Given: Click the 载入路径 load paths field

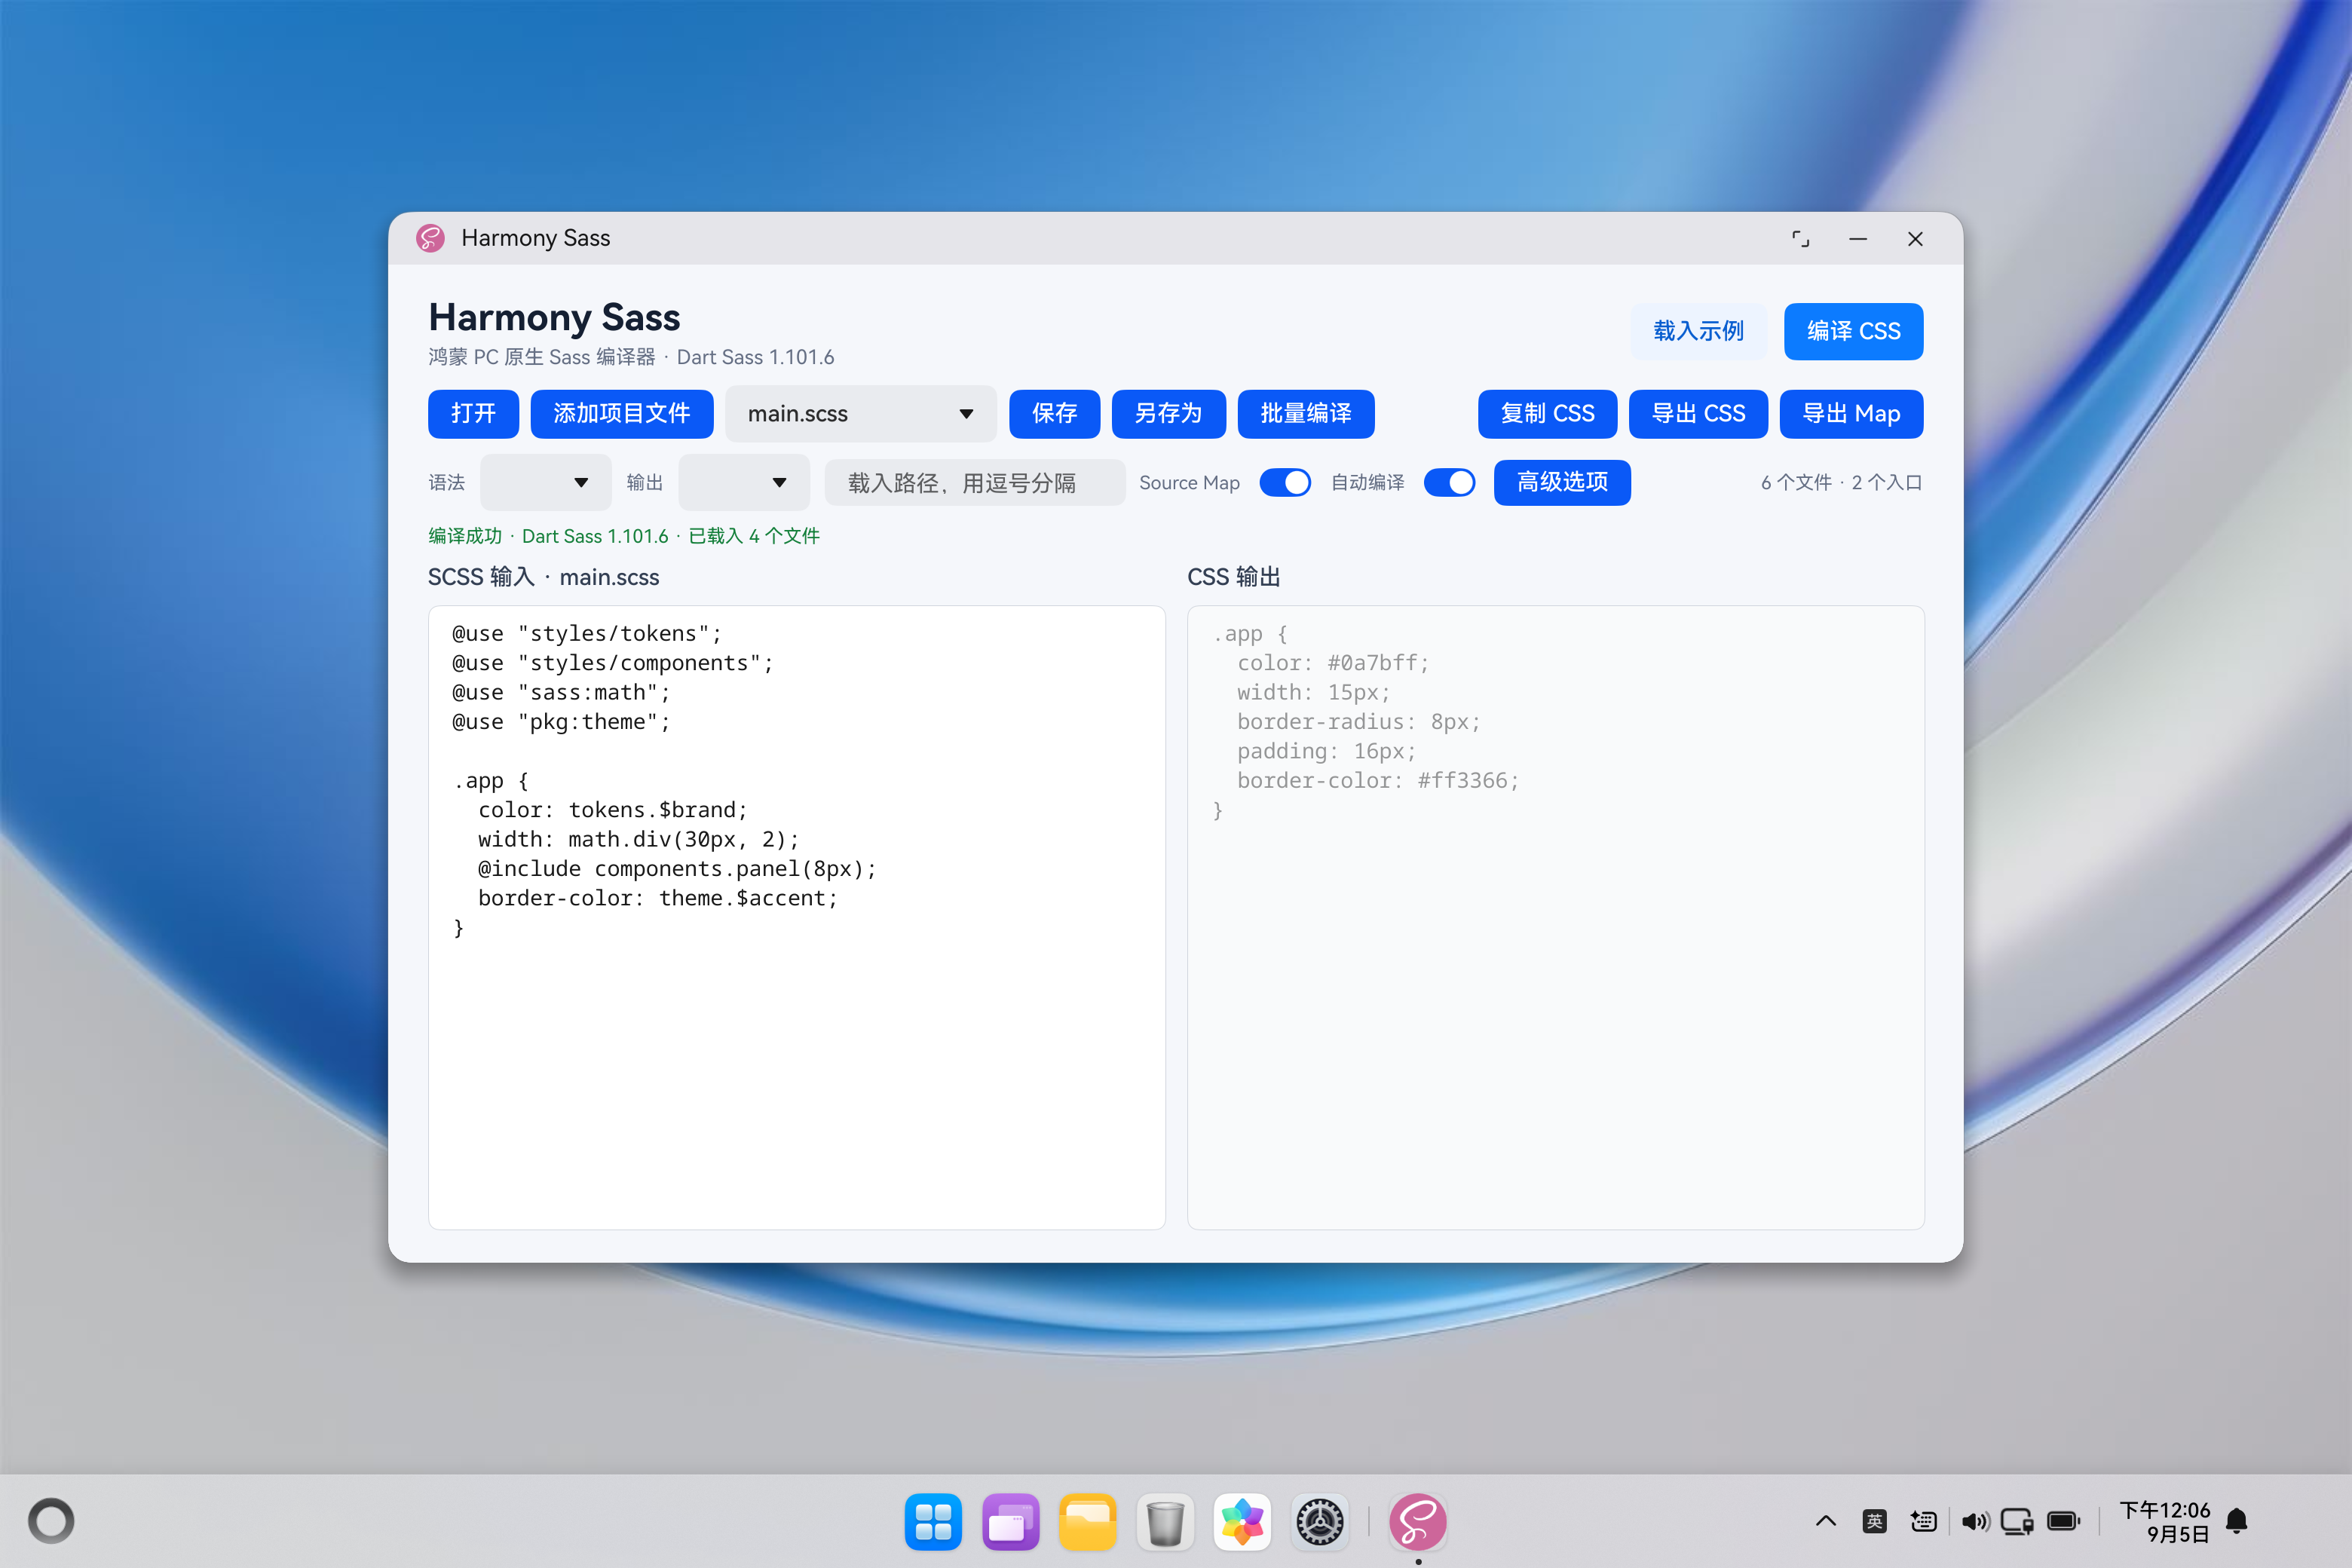Looking at the screenshot, I should point(975,483).
